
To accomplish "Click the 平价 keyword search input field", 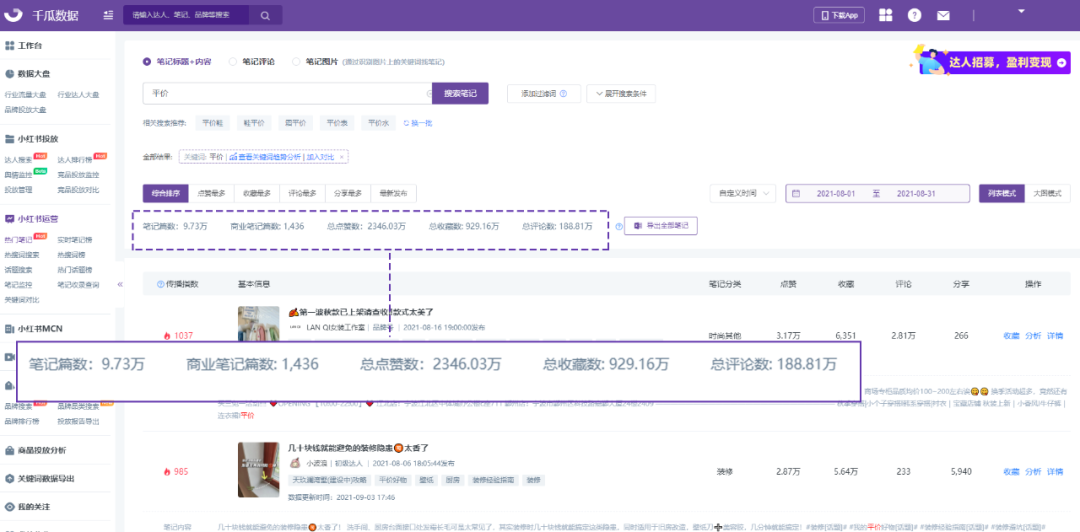I will tap(287, 93).
